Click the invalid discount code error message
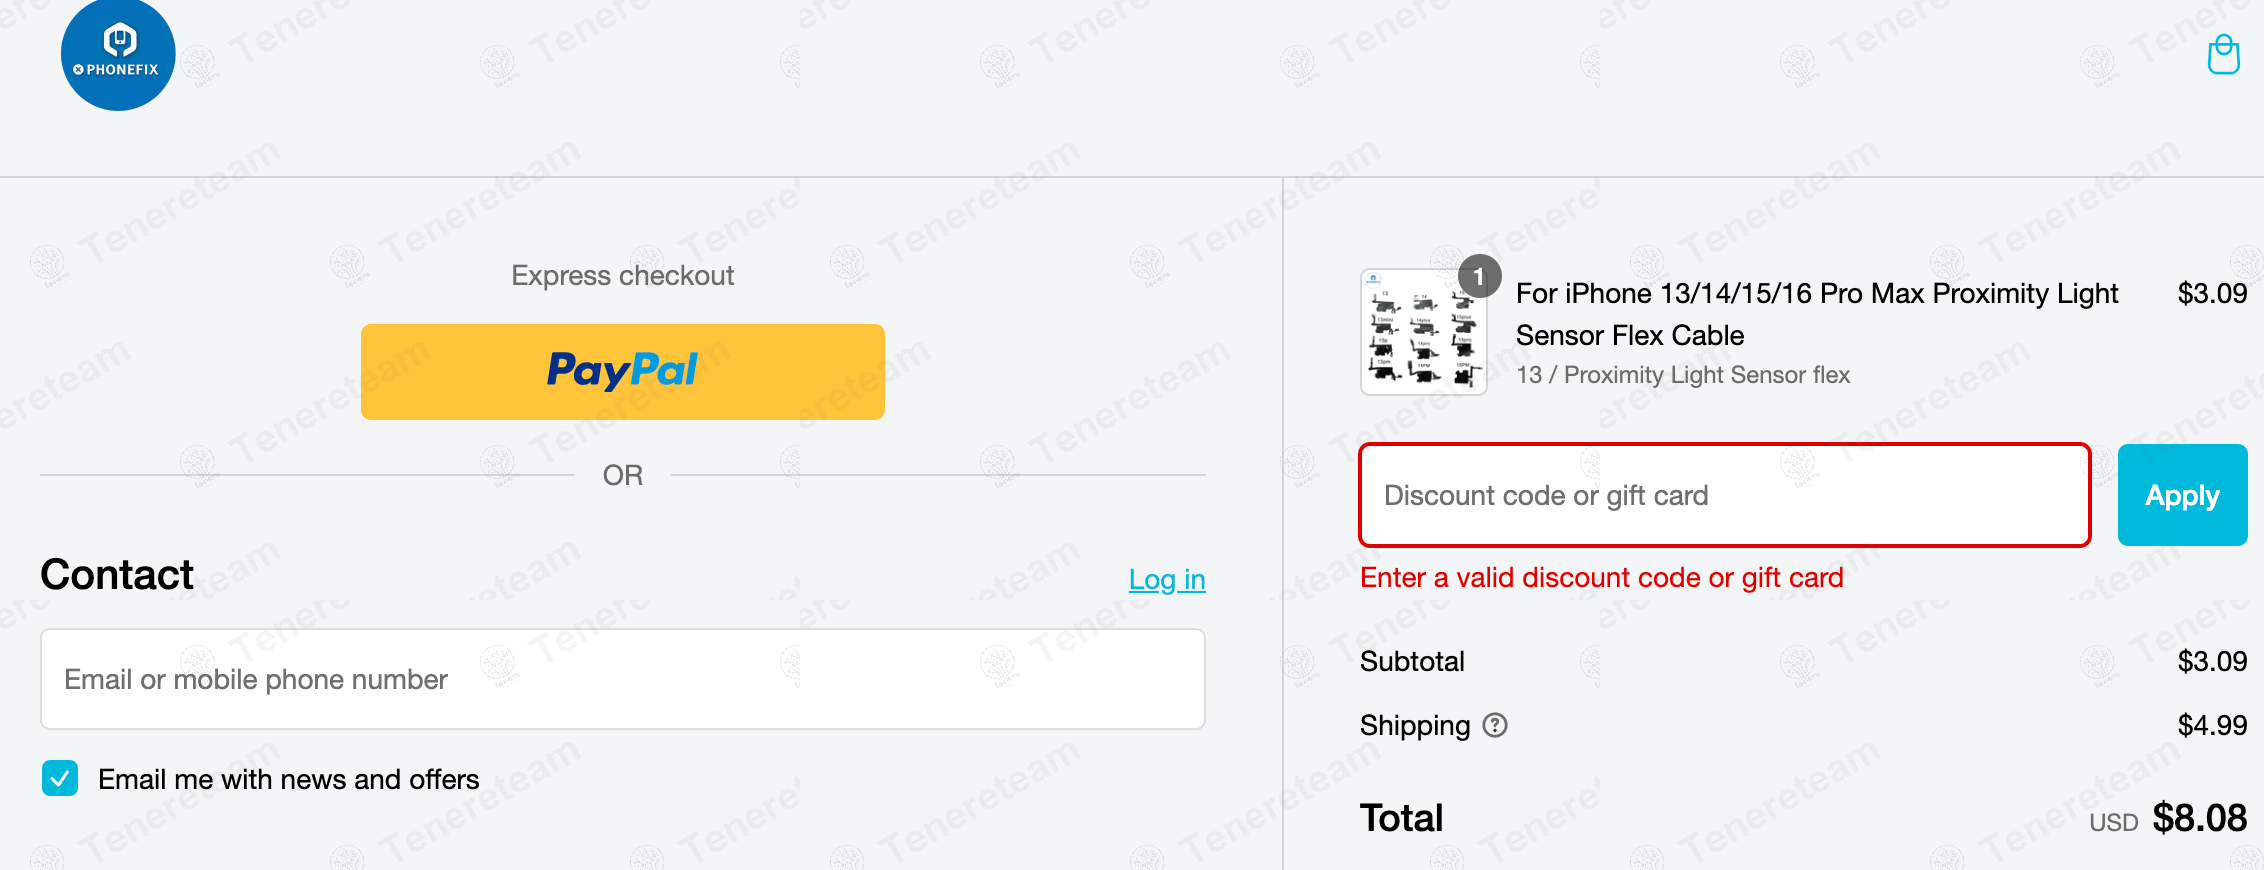Screen dimensions: 2264x870 coord(1601,578)
